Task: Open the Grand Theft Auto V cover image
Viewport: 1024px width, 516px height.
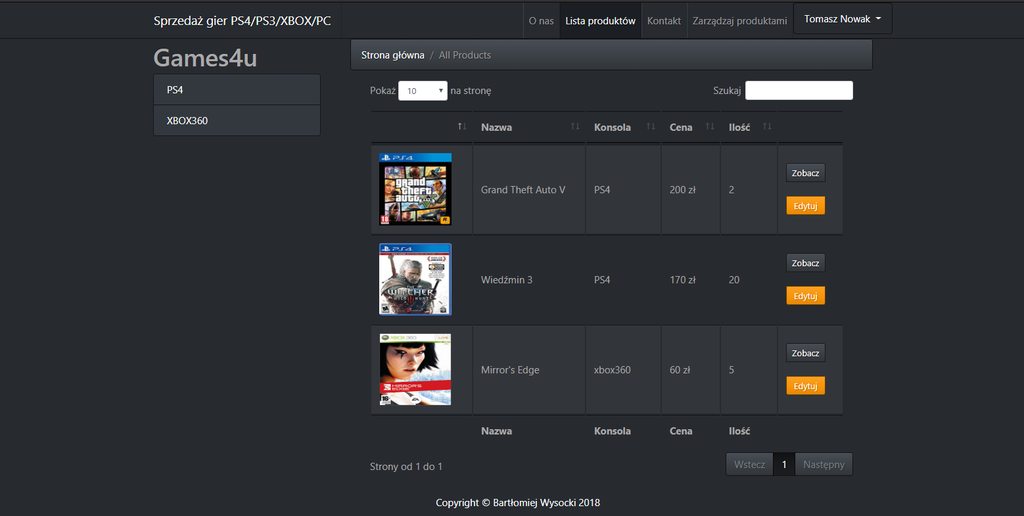Action: (415, 189)
